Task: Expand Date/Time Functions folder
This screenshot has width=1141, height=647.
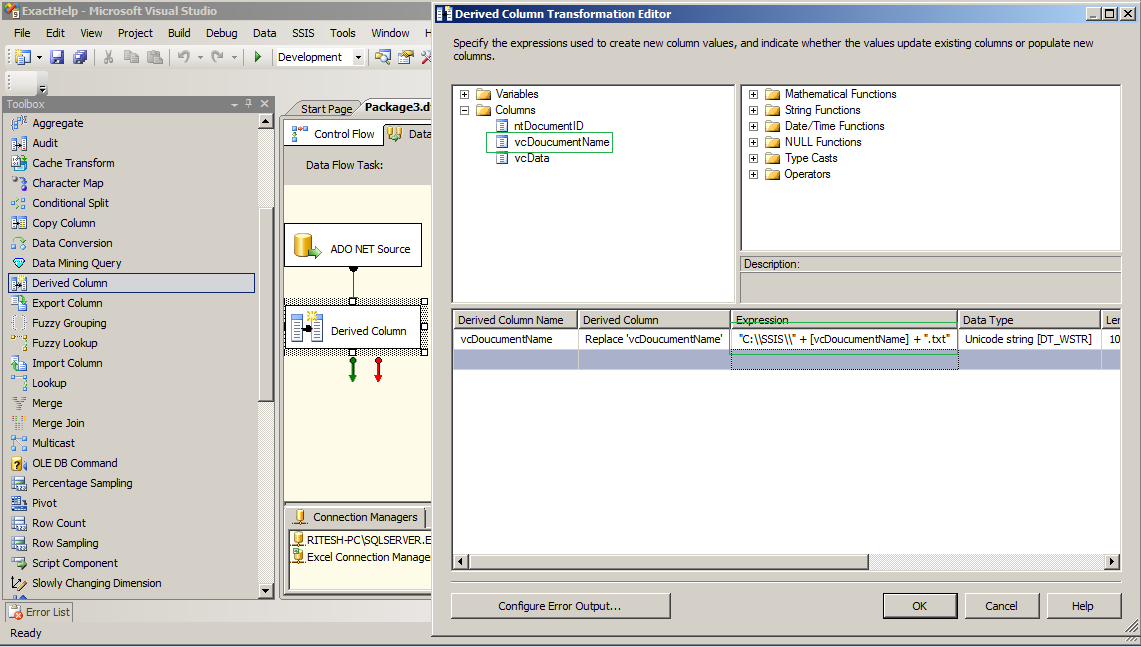Action: tap(753, 127)
